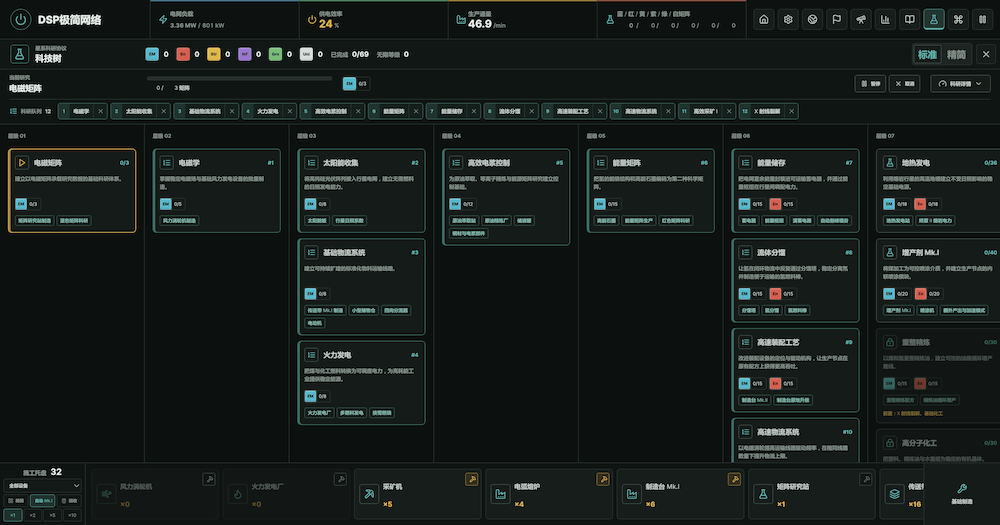Image resolution: width=1000 pixels, height=525 pixels.
Task: Select queue item 3 基础物流系统
Action: [206, 111]
